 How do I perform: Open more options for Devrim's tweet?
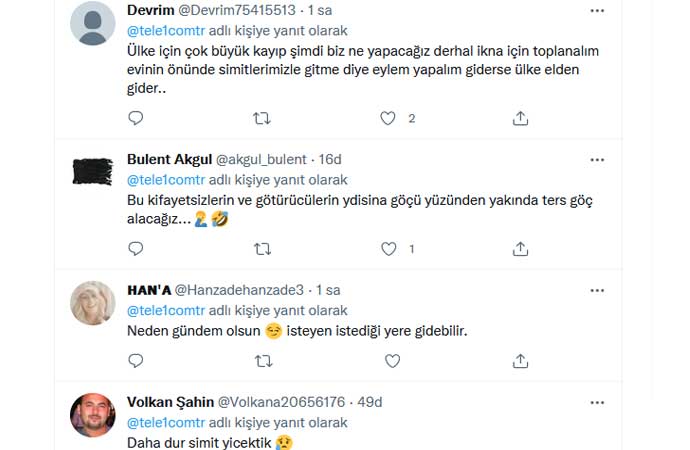(597, 11)
